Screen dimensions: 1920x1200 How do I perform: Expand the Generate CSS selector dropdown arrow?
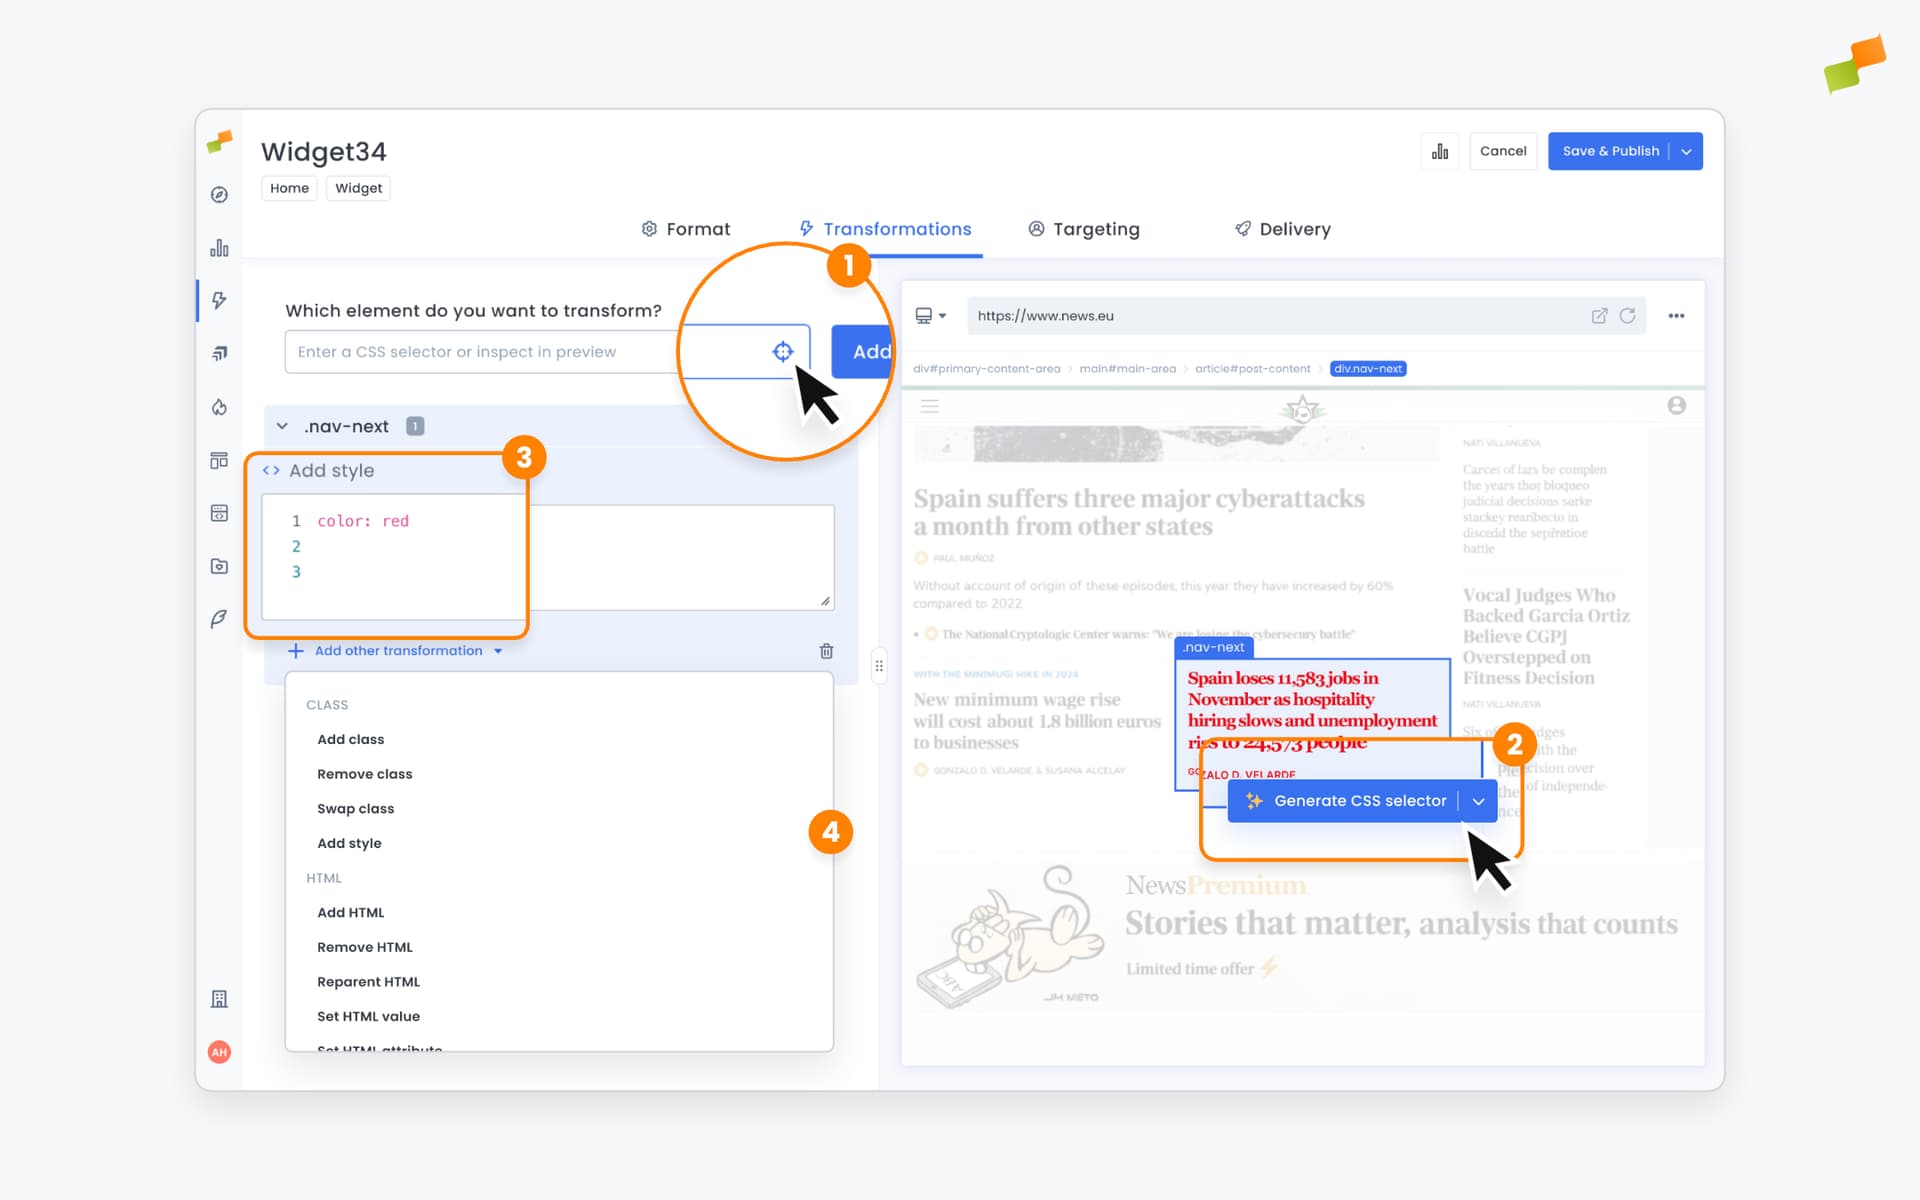point(1479,800)
